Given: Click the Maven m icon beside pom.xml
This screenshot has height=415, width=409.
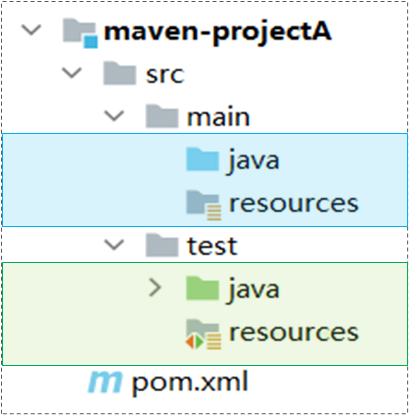Looking at the screenshot, I should [105, 381].
